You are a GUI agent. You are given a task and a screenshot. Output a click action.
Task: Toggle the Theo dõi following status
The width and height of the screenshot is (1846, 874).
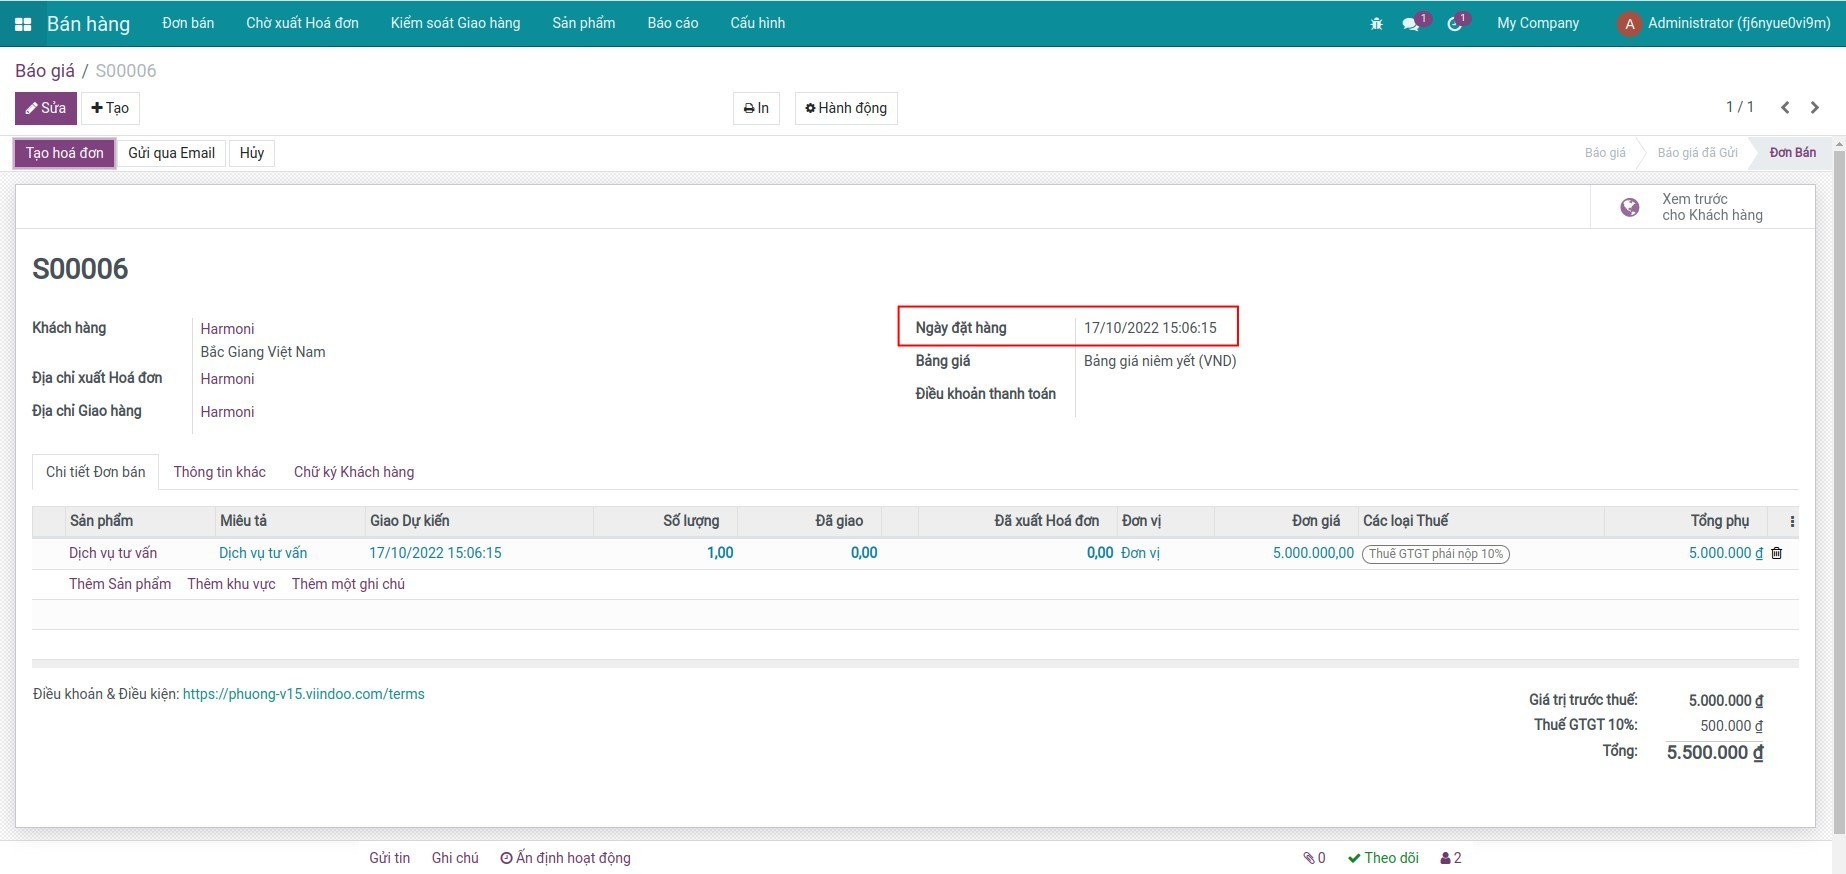pyautogui.click(x=1383, y=858)
